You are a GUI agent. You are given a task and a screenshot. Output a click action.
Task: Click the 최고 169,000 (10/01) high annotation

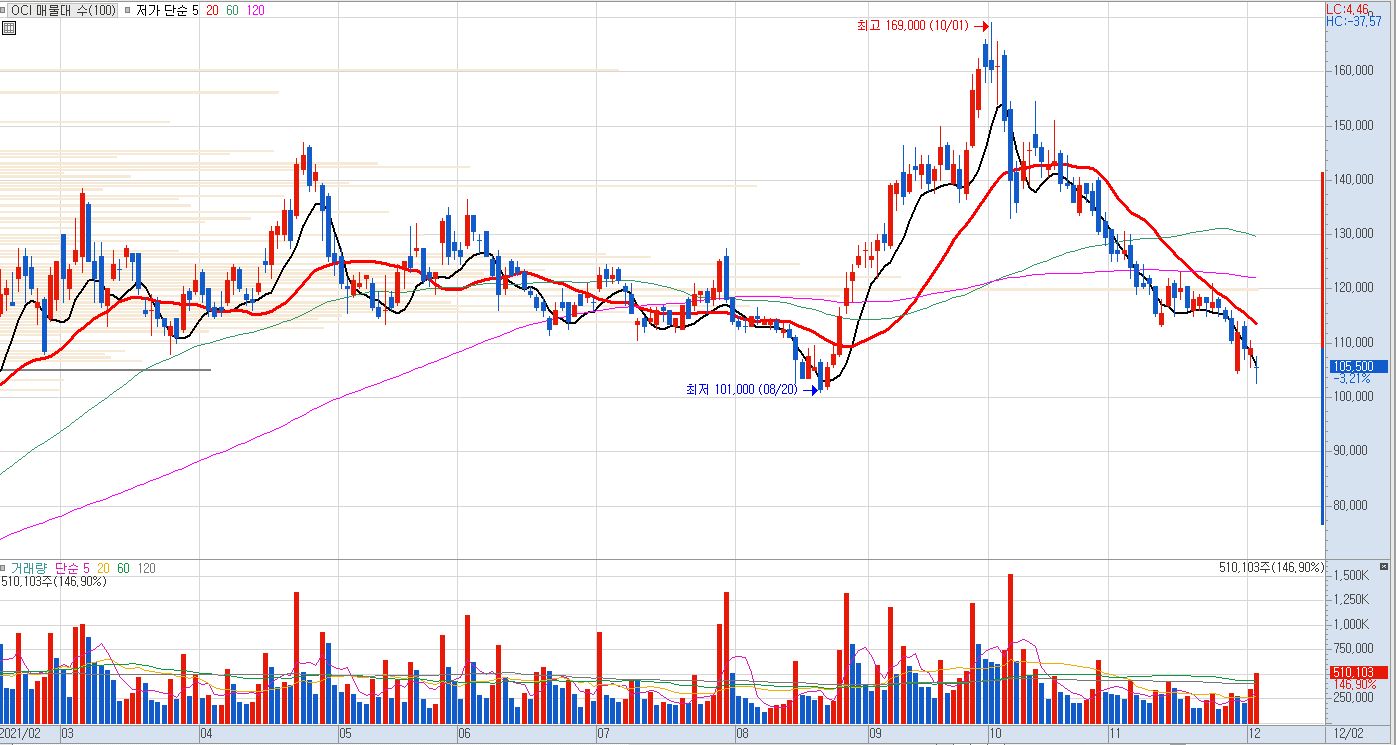pos(913,26)
